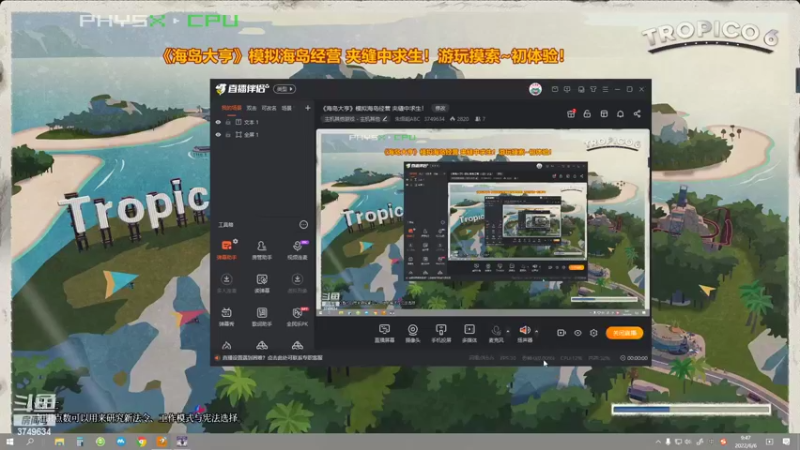
Task: Share the live room link
Action: pos(637,114)
